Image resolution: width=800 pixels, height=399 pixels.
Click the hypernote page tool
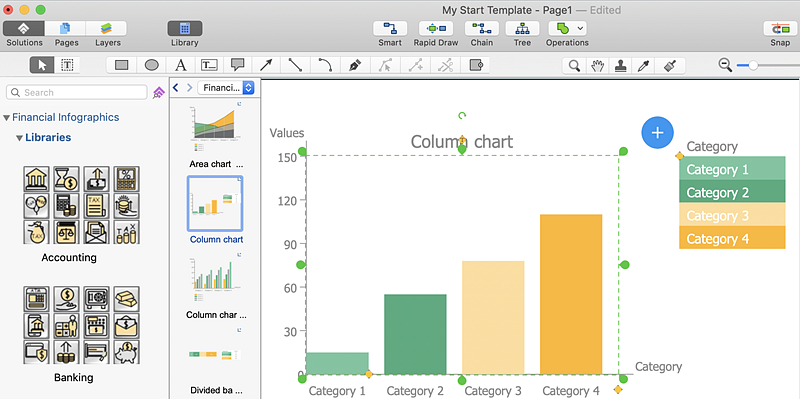(x=476, y=65)
